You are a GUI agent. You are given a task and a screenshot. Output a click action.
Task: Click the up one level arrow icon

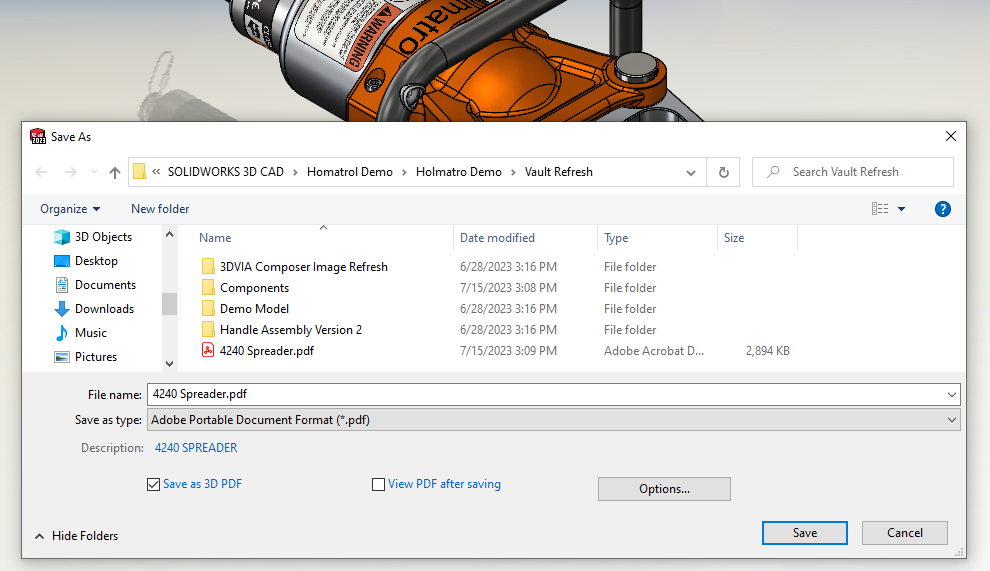pos(115,172)
